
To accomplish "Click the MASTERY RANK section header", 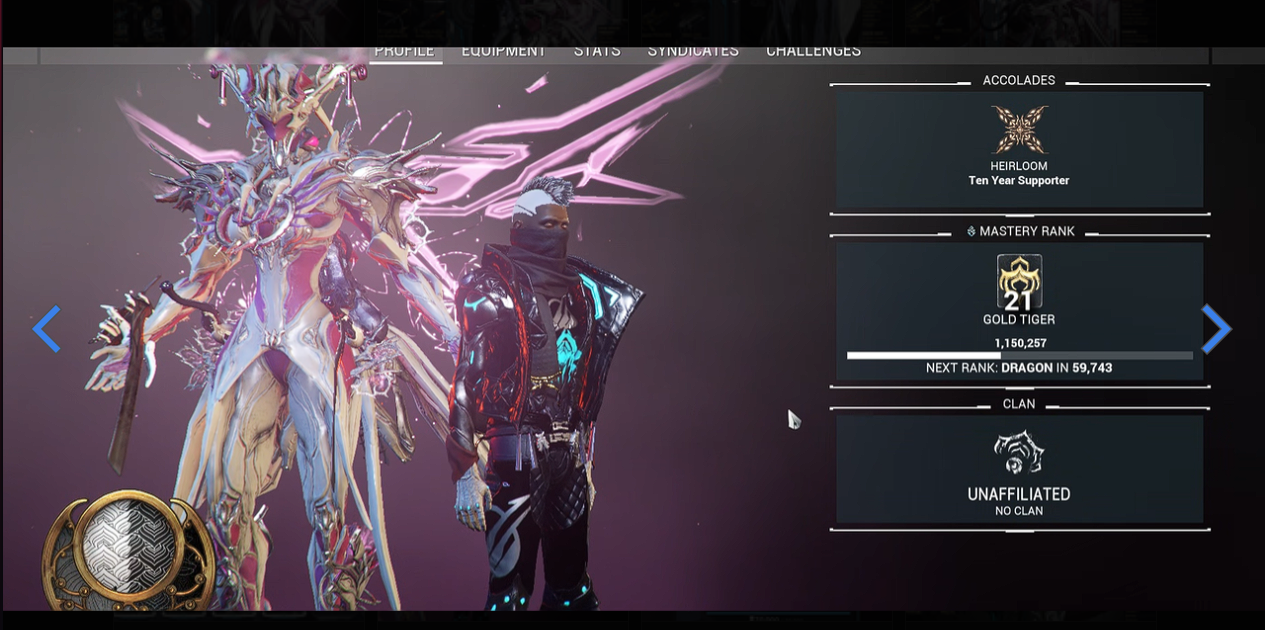I will pyautogui.click(x=1027, y=231).
